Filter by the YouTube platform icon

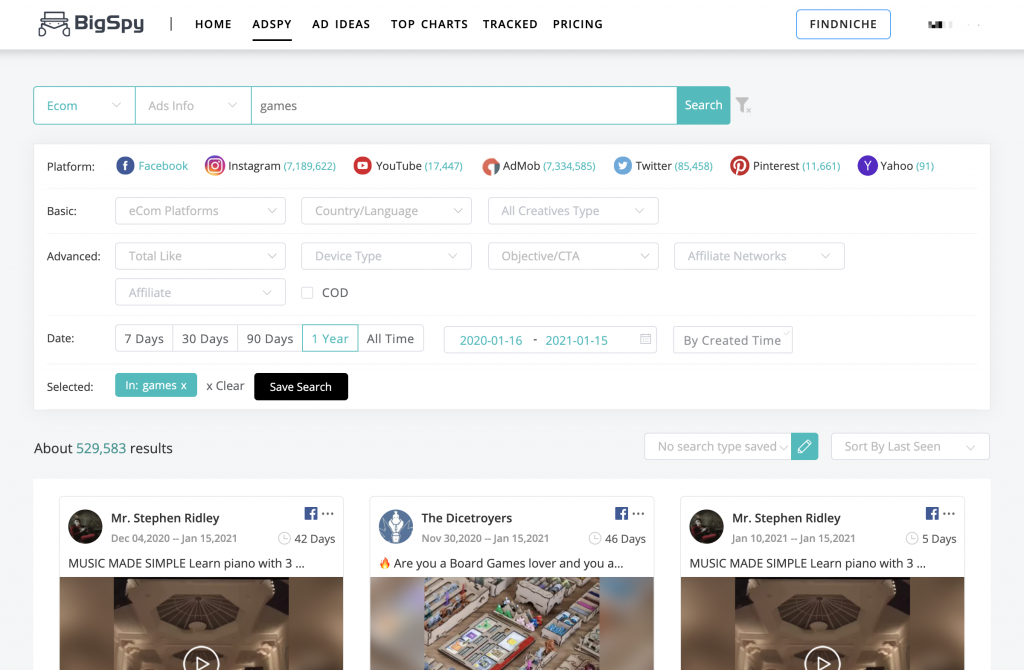(x=362, y=166)
